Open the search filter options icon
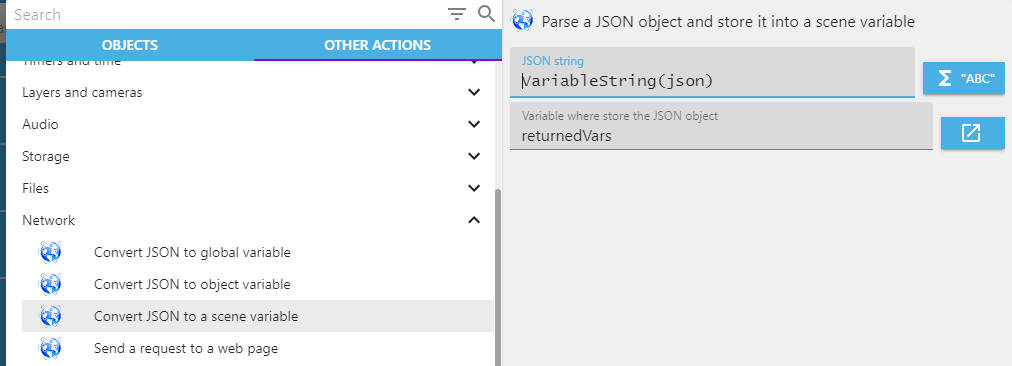 [x=457, y=14]
